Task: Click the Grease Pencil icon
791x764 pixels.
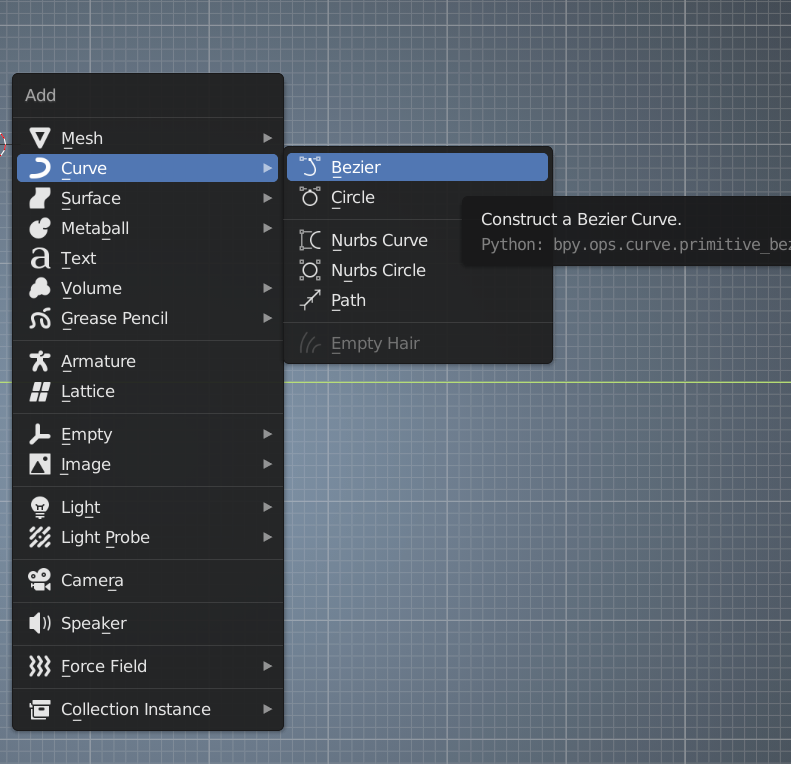Action: pyautogui.click(x=40, y=318)
